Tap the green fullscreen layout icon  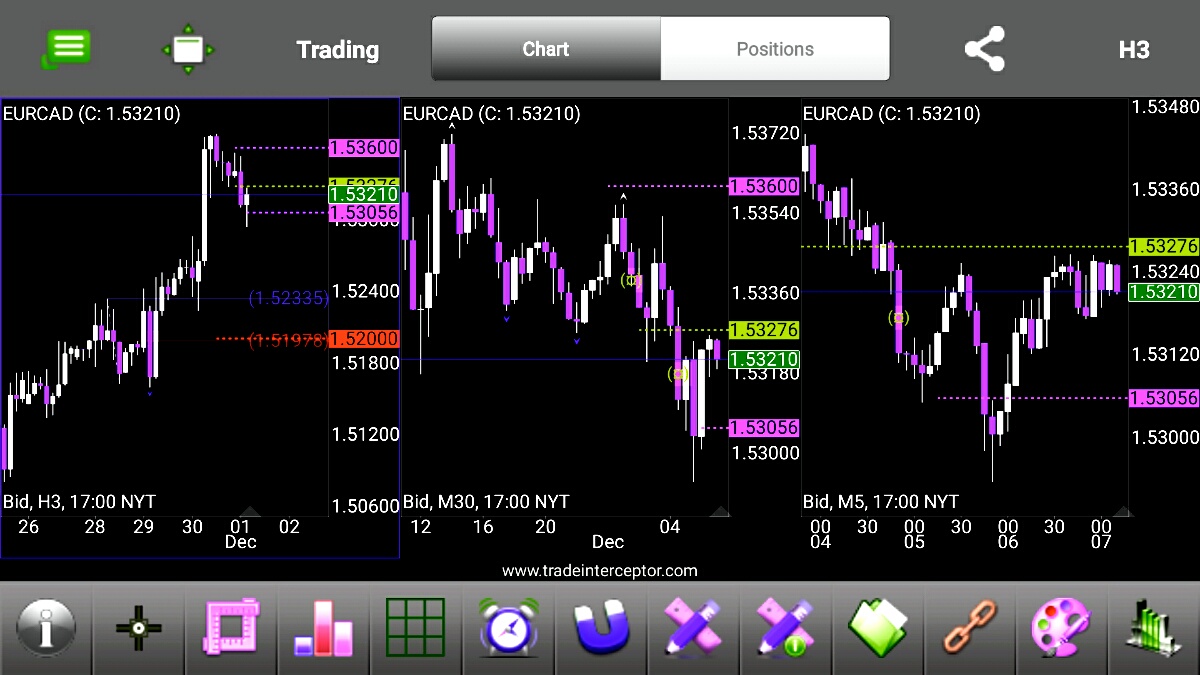tap(188, 49)
